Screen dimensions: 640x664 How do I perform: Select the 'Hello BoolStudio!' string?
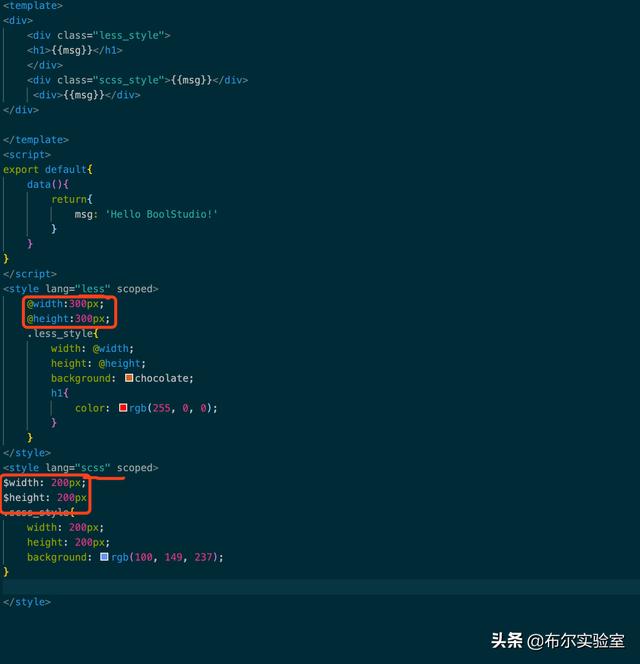pos(161,214)
